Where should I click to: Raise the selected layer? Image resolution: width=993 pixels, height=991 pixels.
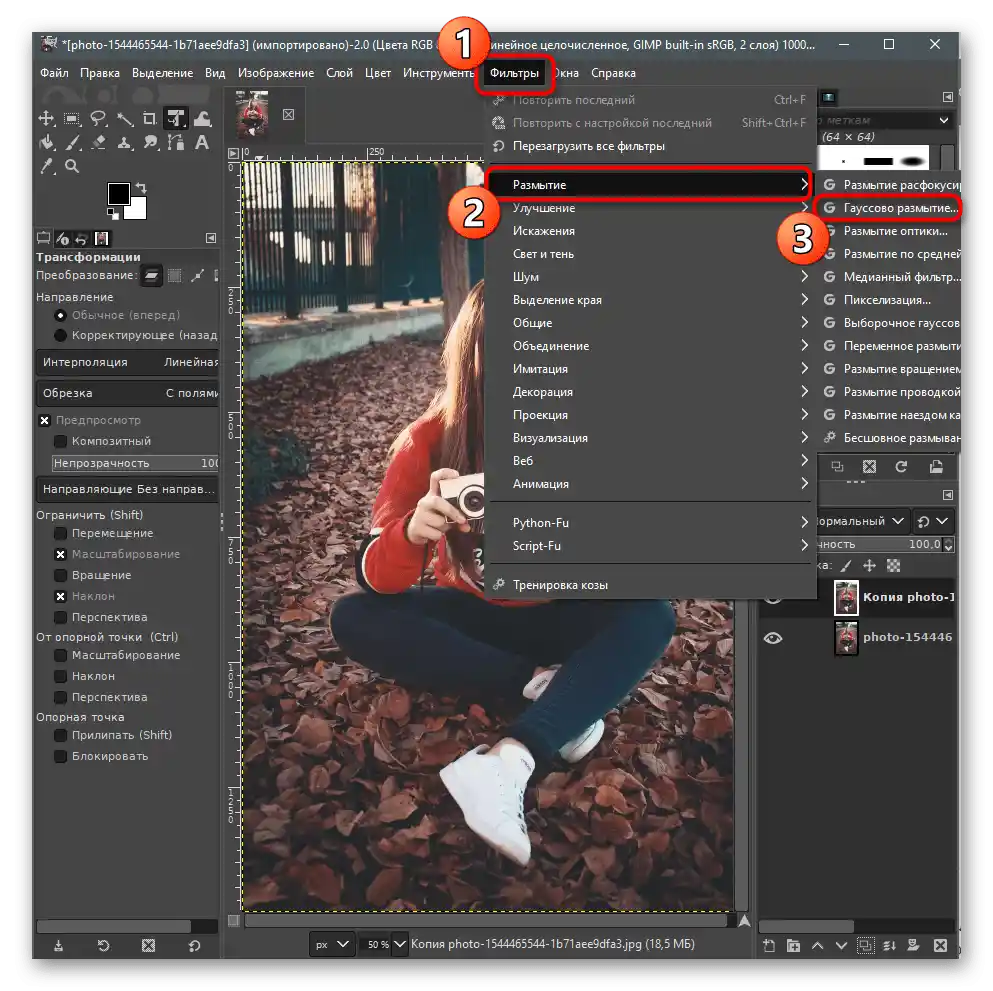point(818,945)
